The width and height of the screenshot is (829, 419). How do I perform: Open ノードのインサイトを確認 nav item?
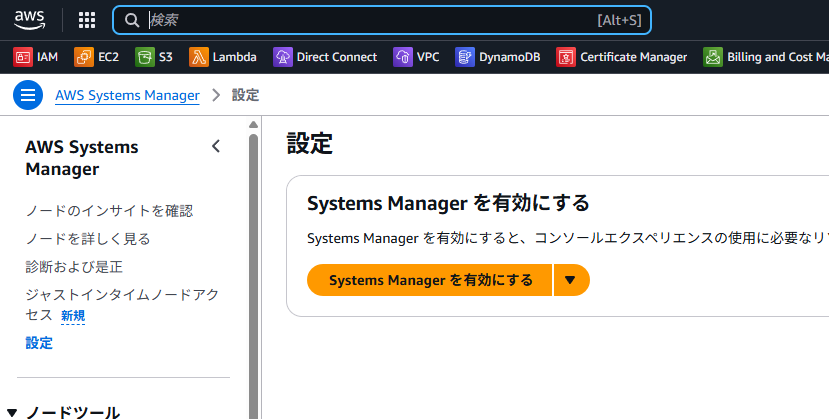point(109,211)
